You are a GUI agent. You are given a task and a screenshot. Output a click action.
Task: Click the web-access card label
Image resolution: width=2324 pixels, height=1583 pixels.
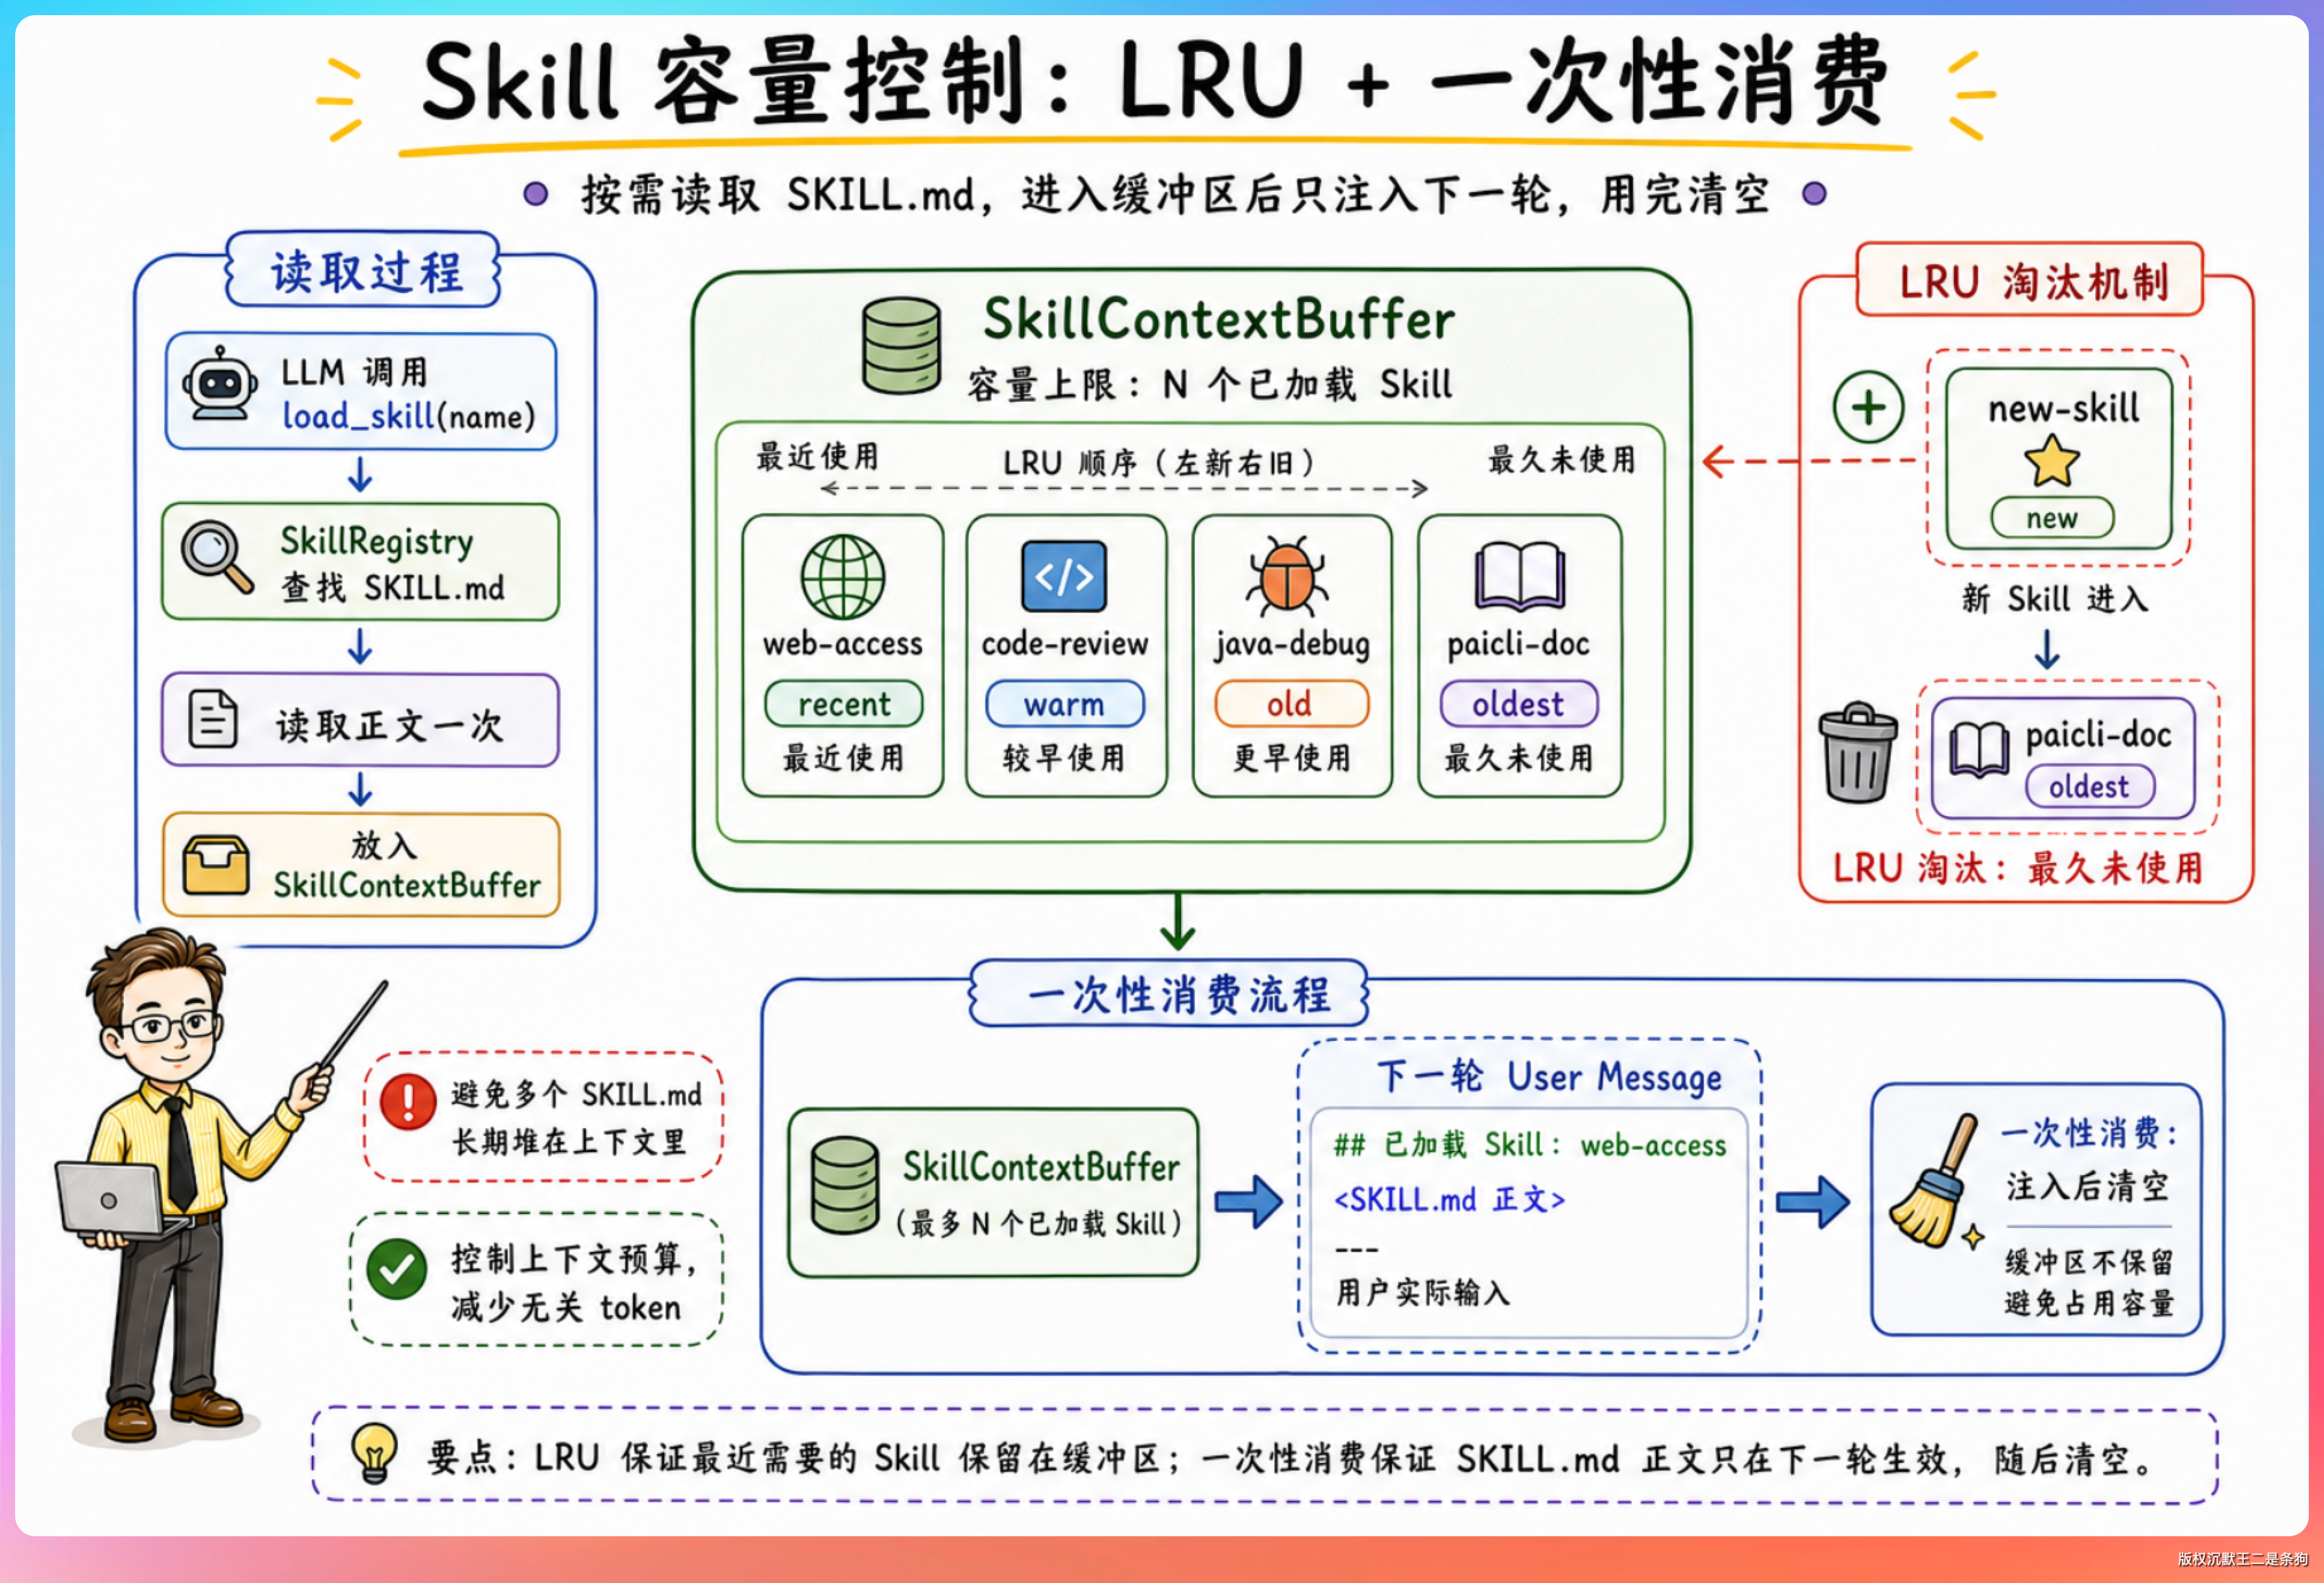[x=843, y=643]
